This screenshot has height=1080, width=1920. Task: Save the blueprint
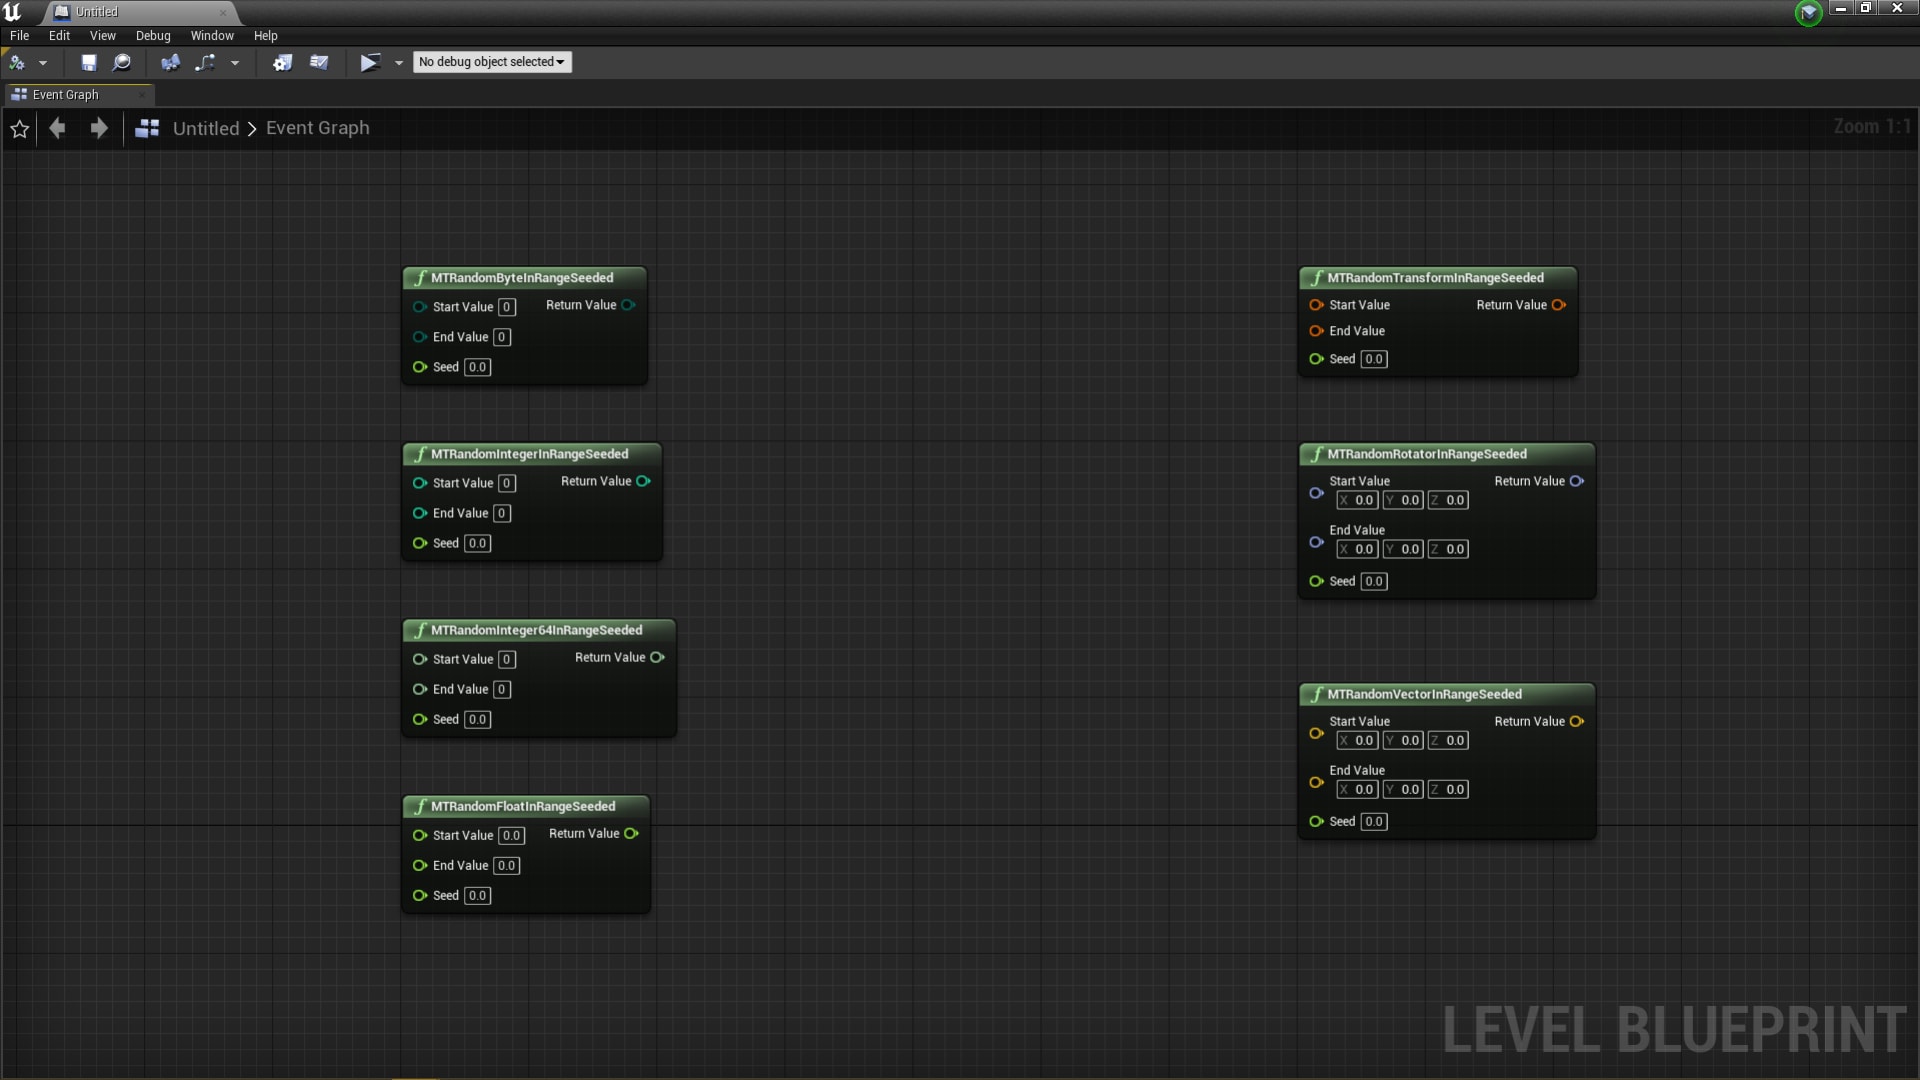pyautogui.click(x=88, y=62)
